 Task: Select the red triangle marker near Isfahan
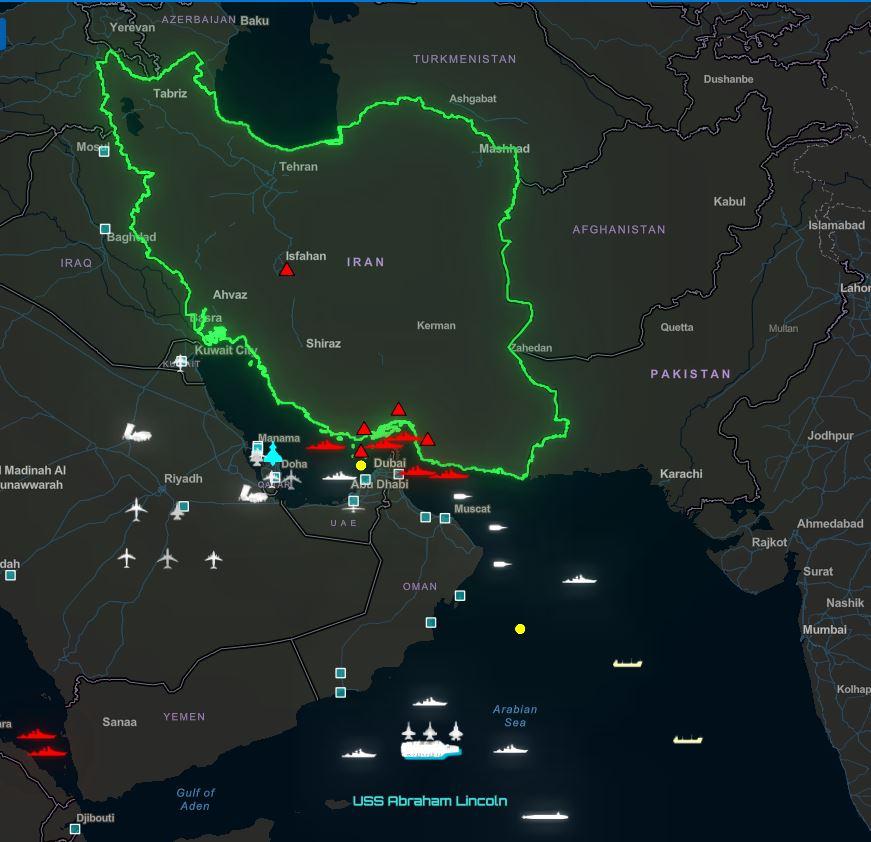[x=285, y=267]
